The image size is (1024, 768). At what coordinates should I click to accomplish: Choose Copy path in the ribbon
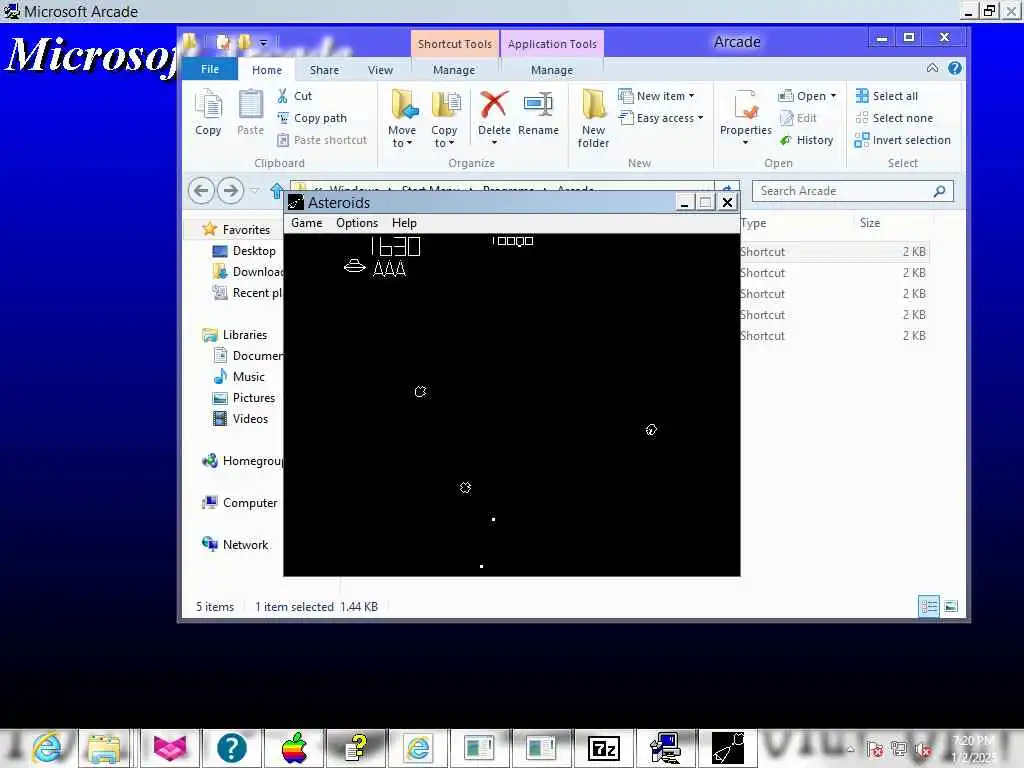(x=312, y=118)
